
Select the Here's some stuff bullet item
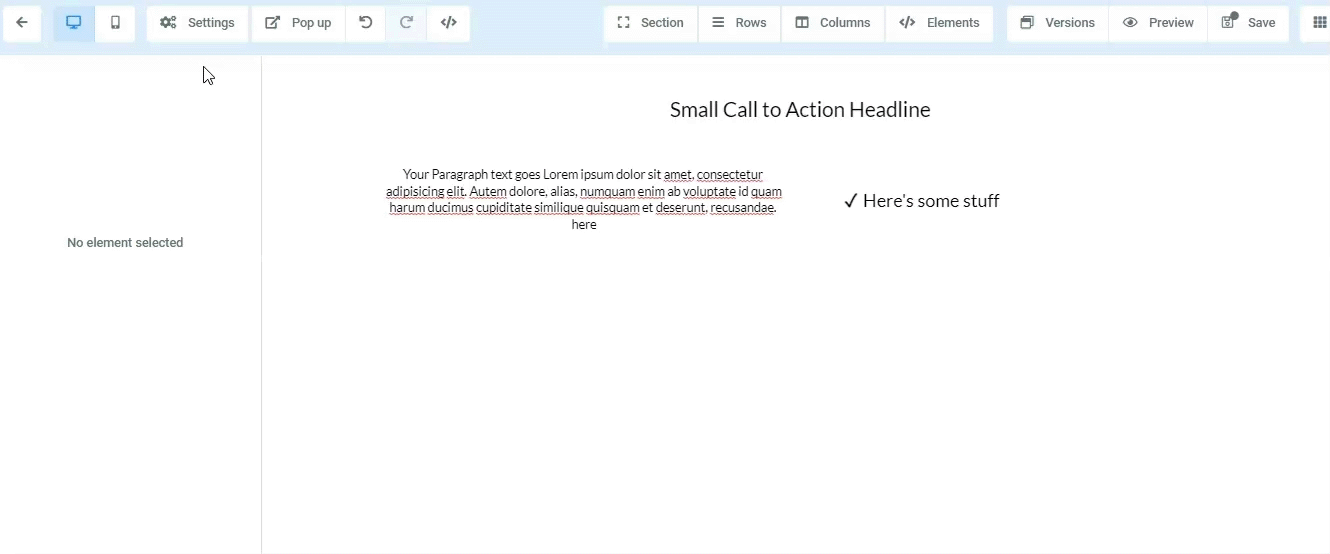click(x=921, y=201)
